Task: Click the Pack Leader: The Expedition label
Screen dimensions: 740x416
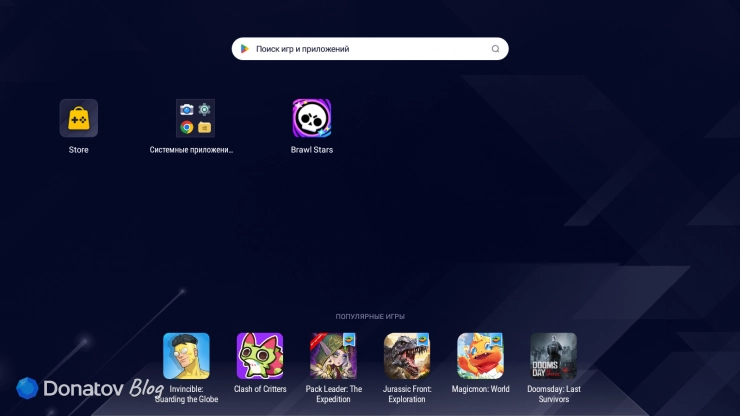Action: tap(333, 394)
